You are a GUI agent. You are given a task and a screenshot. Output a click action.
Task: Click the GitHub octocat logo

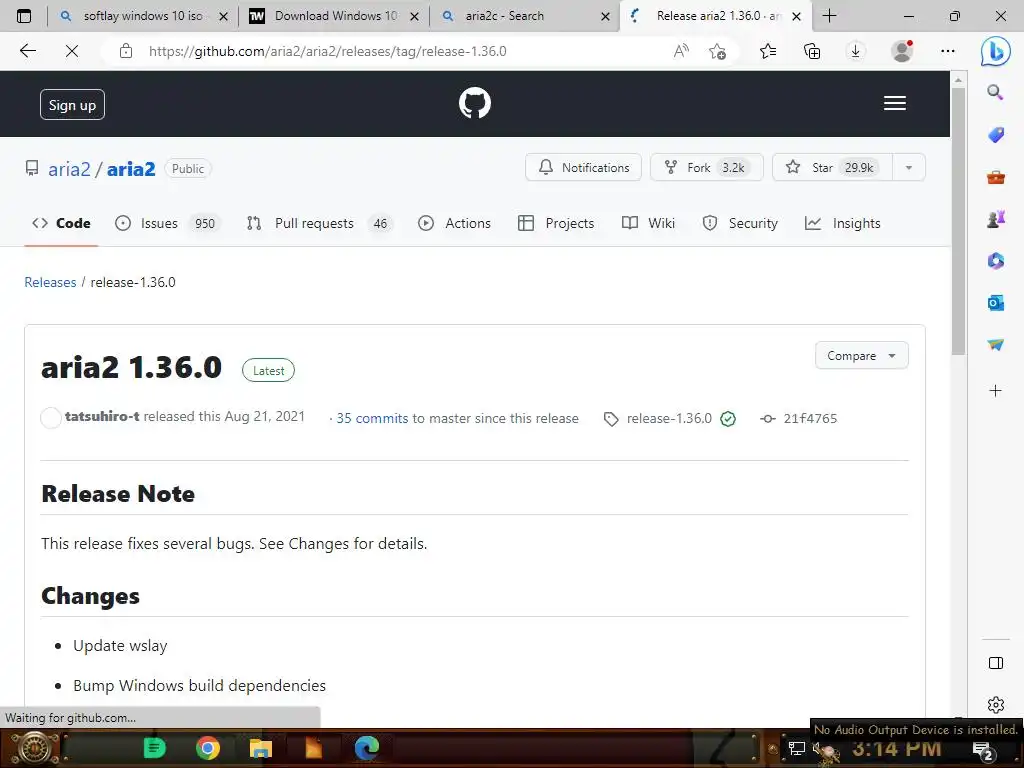click(x=475, y=103)
